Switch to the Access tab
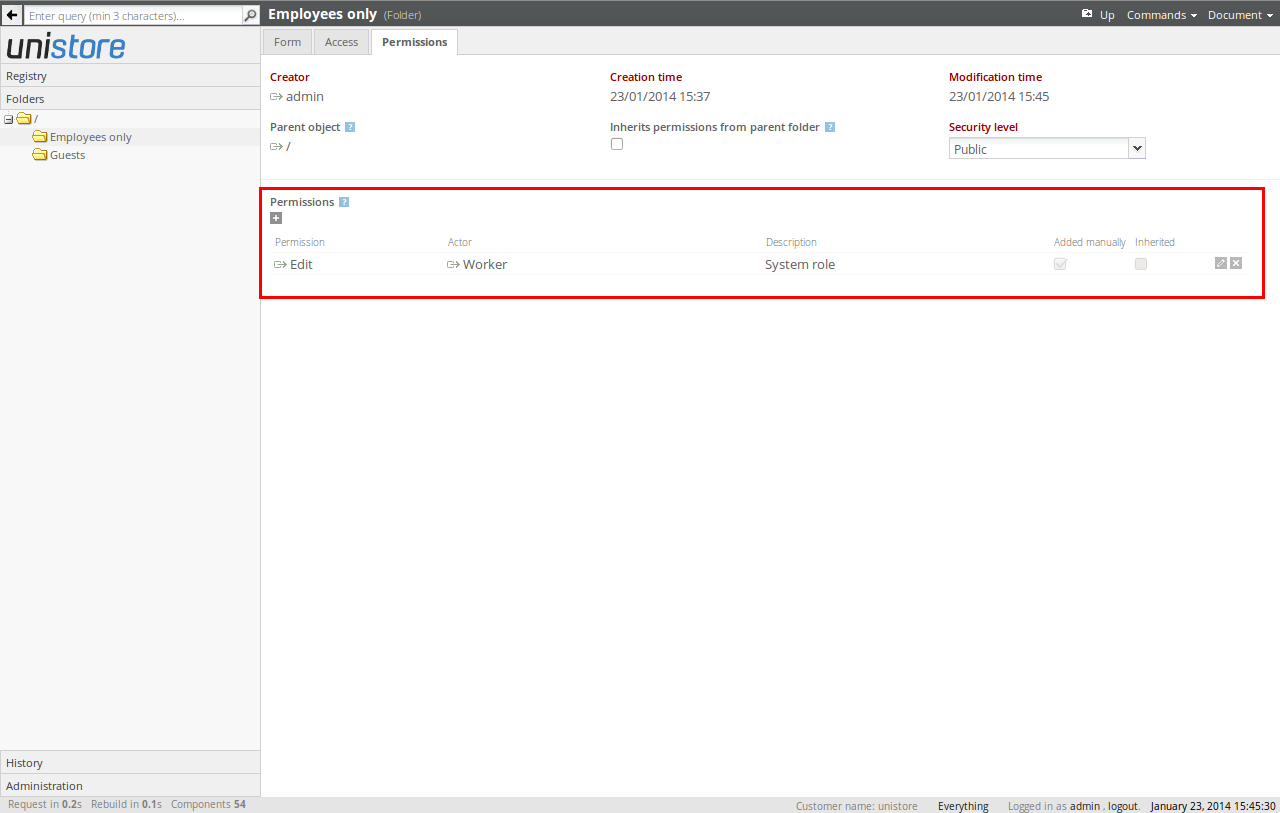Image resolution: width=1280 pixels, height=813 pixels. 341,42
